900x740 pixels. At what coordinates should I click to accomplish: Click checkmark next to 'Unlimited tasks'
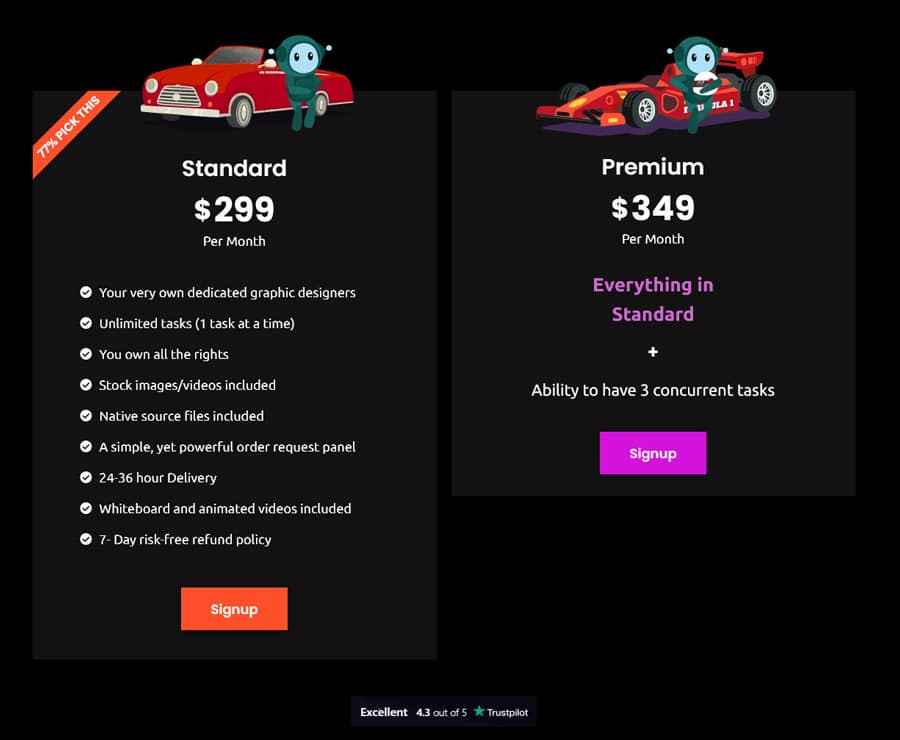click(x=86, y=323)
